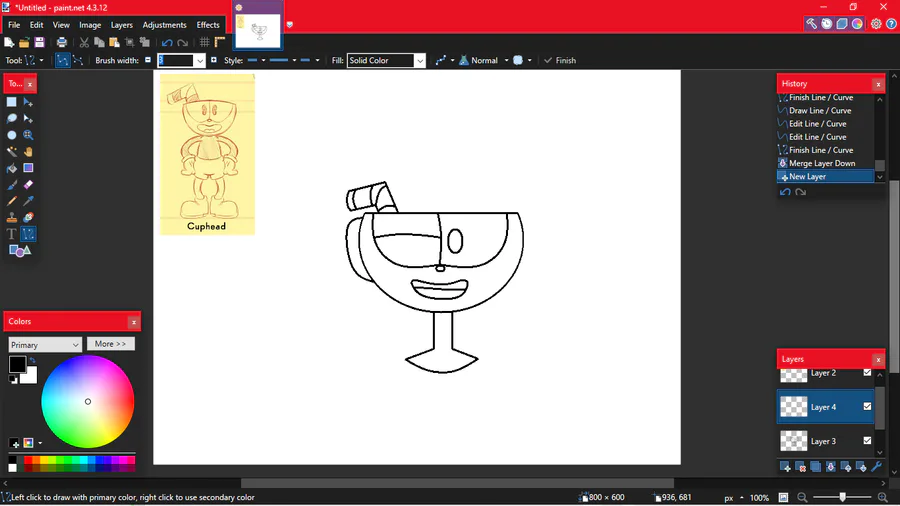The image size is (900, 506).
Task: Open the Effects menu
Action: tap(208, 25)
